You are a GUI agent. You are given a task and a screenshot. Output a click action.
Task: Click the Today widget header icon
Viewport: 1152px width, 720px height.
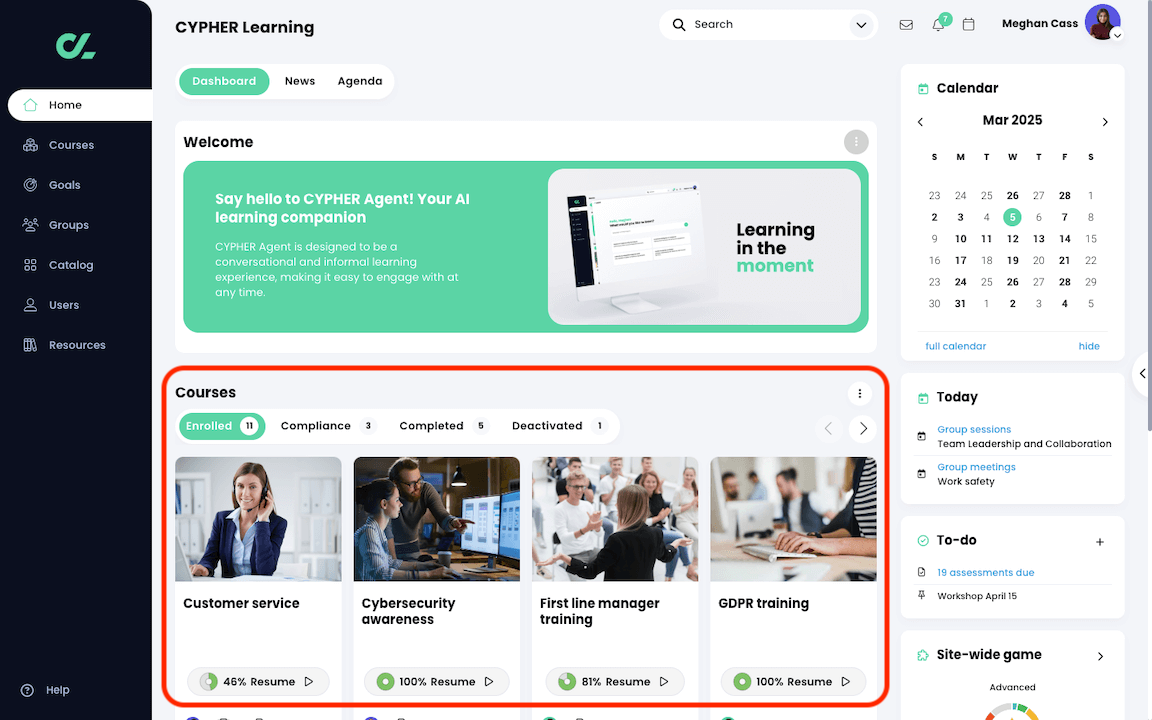[x=923, y=398]
